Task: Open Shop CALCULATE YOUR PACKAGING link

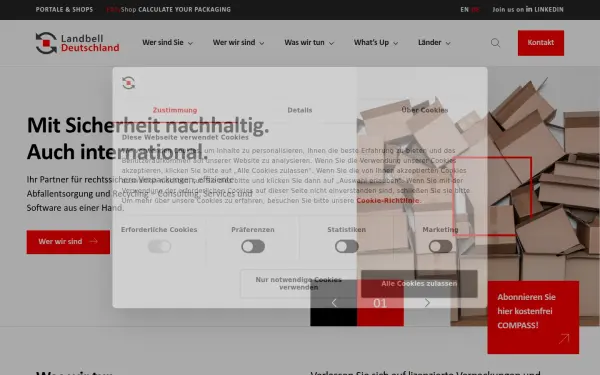Action: pyautogui.click(x=169, y=10)
